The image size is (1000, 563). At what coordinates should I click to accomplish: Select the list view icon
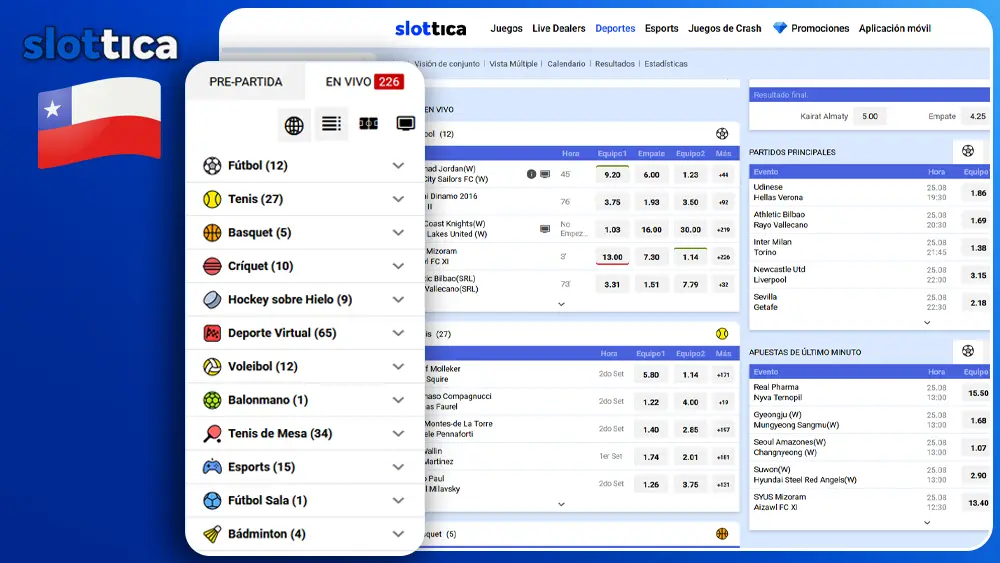tap(331, 124)
